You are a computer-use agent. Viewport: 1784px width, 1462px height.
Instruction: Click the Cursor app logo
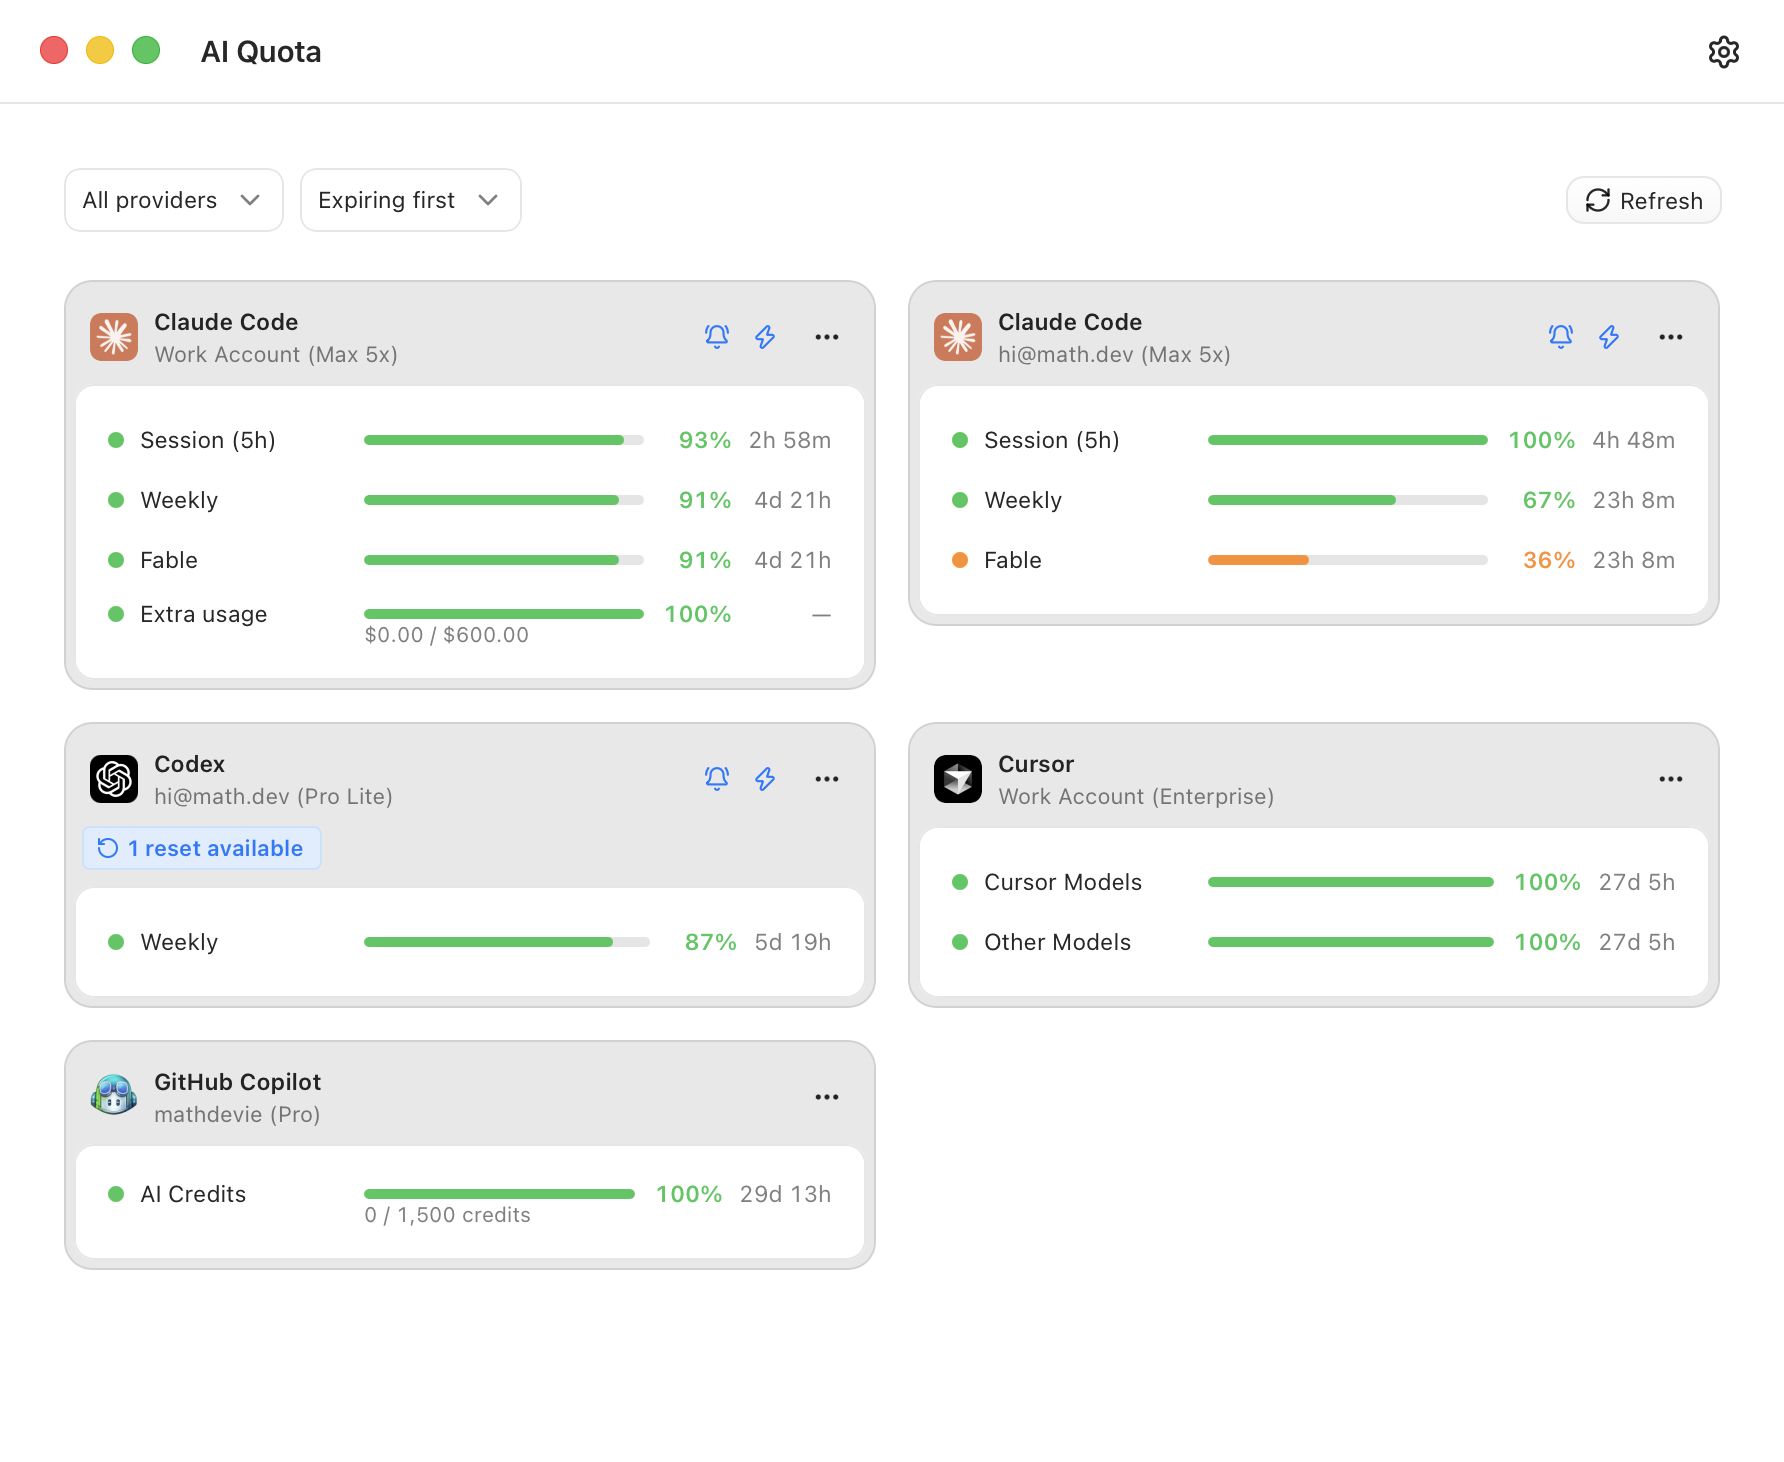point(958,779)
